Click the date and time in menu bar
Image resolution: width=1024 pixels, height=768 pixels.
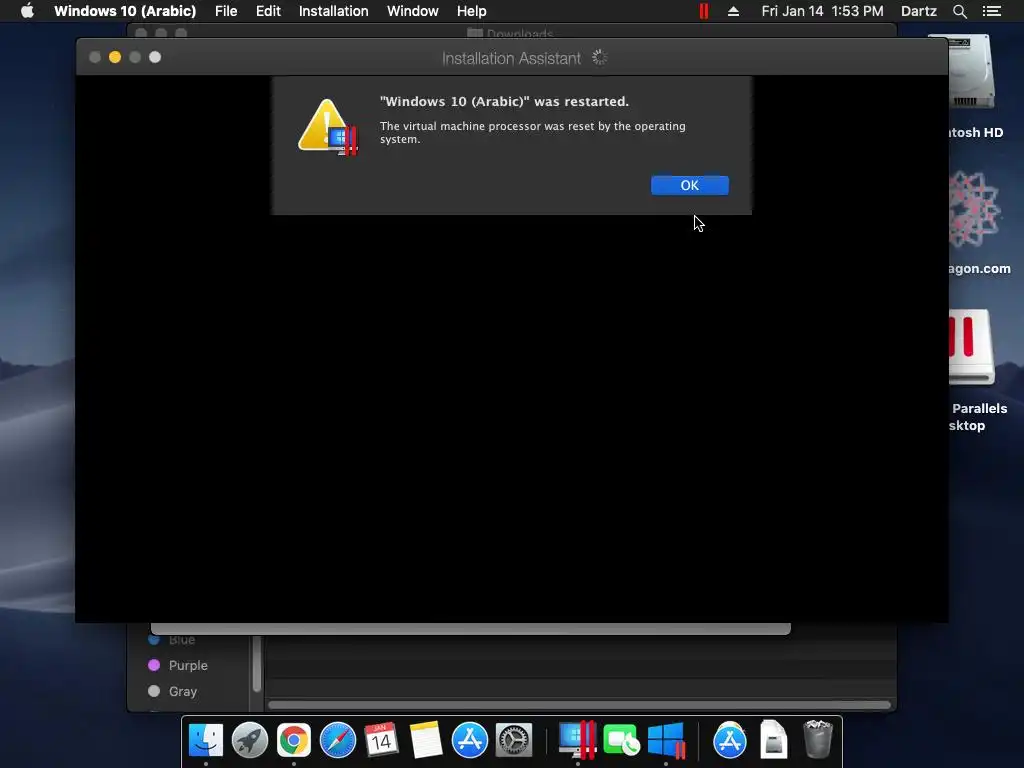click(x=822, y=11)
